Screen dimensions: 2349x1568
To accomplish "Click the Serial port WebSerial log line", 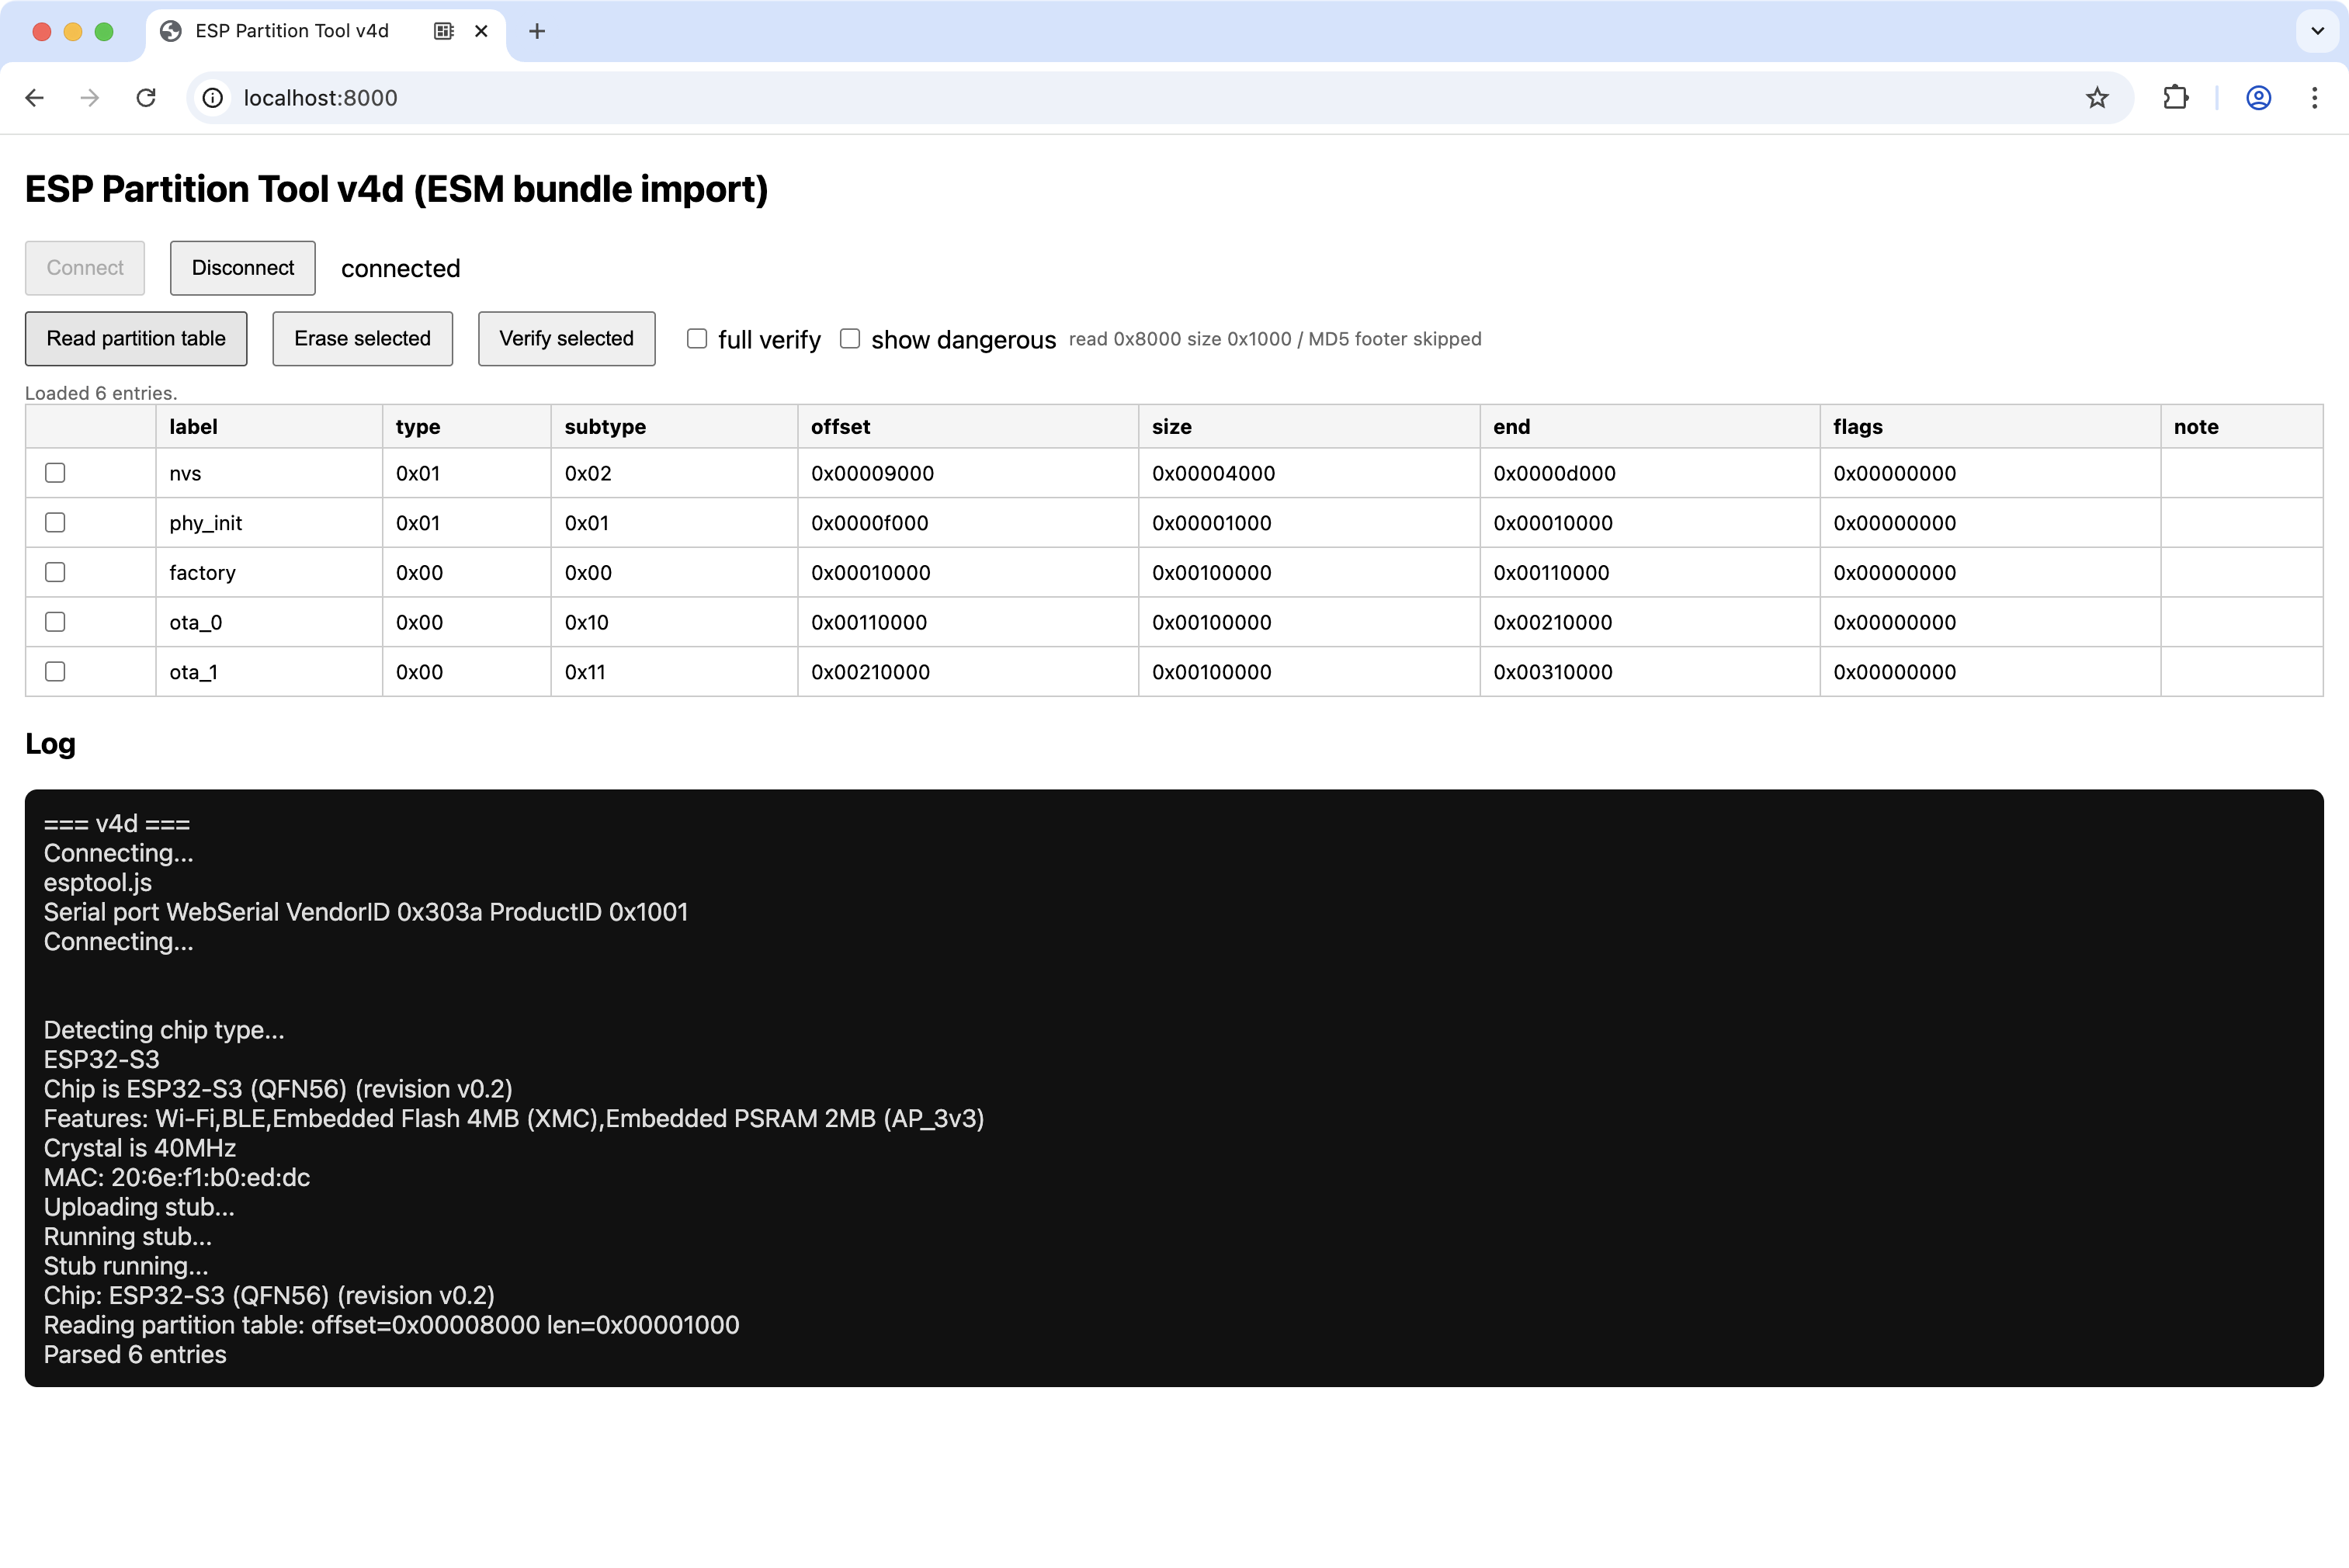I will coord(366,912).
